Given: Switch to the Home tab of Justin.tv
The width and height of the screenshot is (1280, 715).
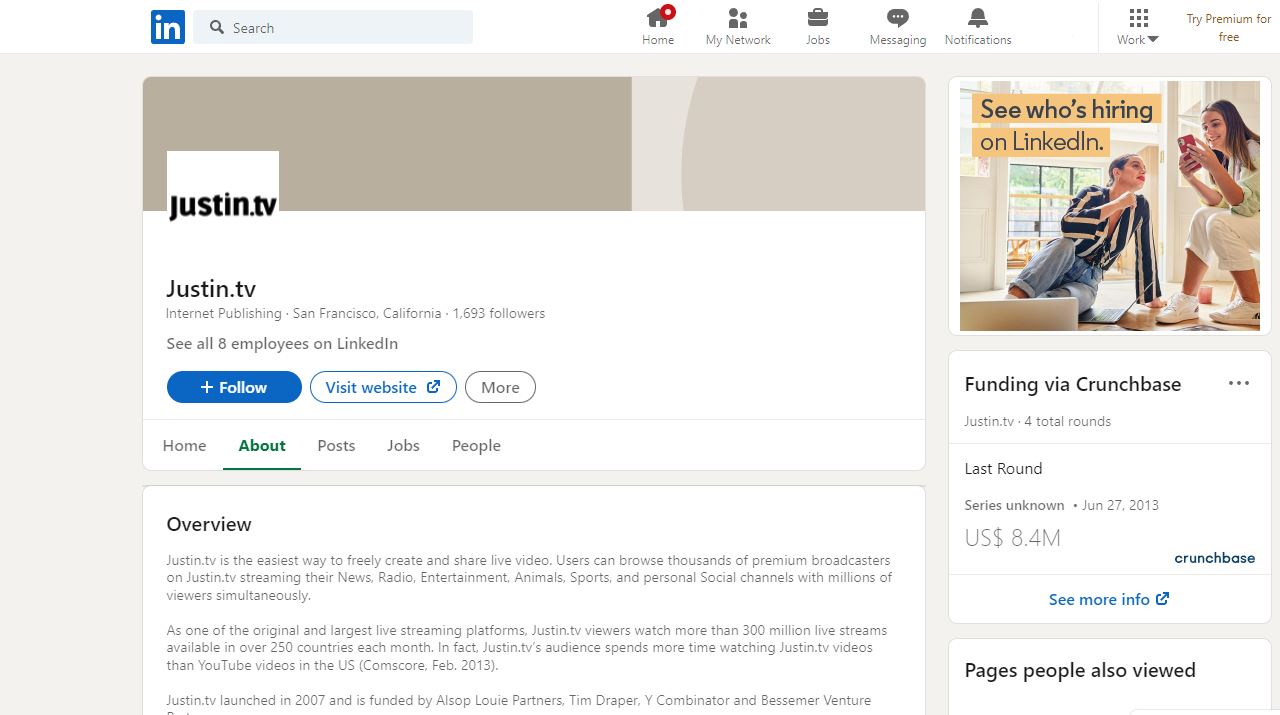Looking at the screenshot, I should pyautogui.click(x=184, y=445).
